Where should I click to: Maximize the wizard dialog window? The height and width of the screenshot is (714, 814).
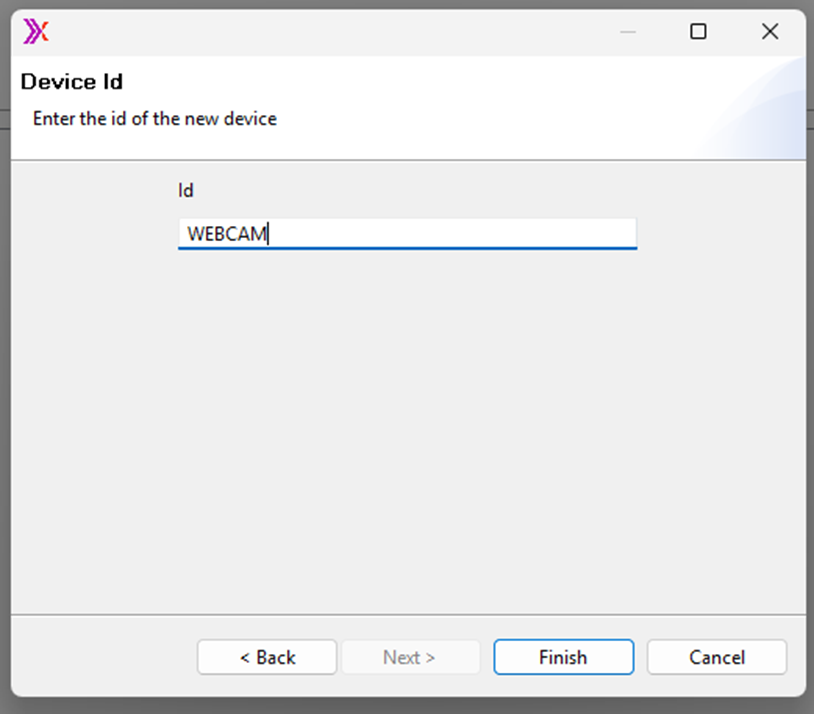(698, 32)
